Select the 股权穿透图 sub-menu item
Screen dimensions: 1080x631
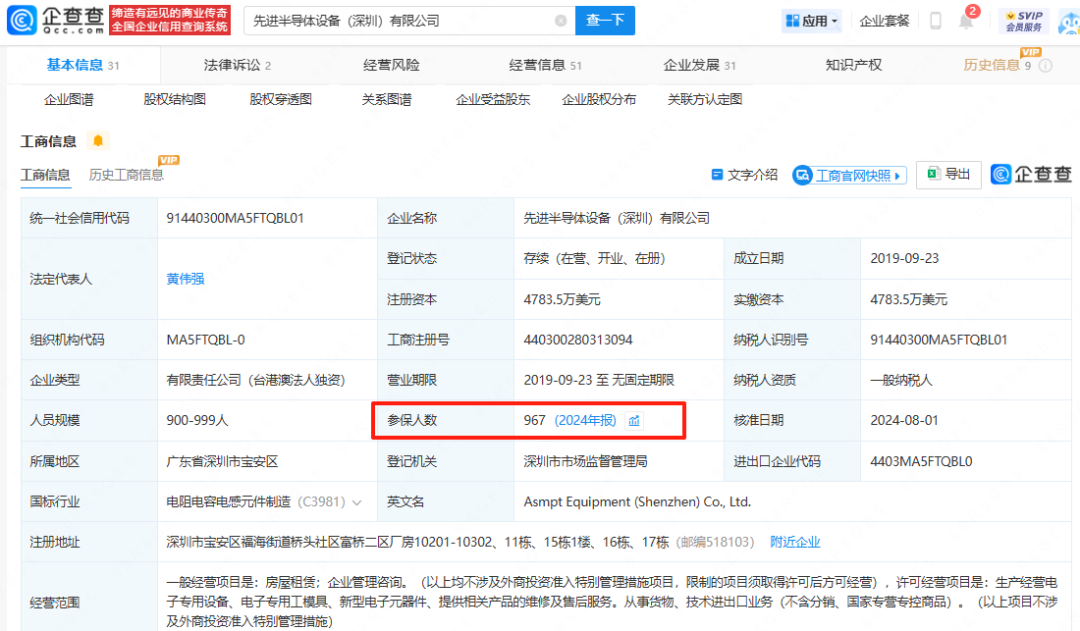(x=280, y=99)
